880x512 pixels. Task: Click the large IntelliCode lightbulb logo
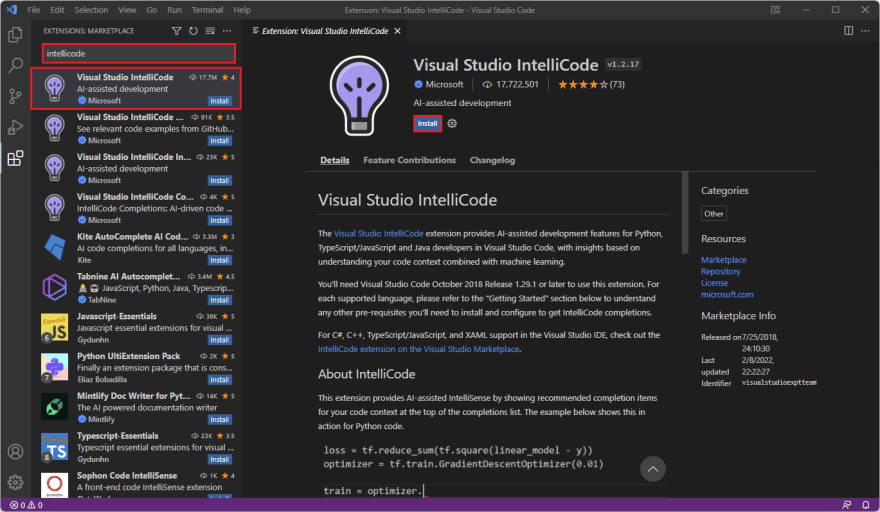(359, 95)
